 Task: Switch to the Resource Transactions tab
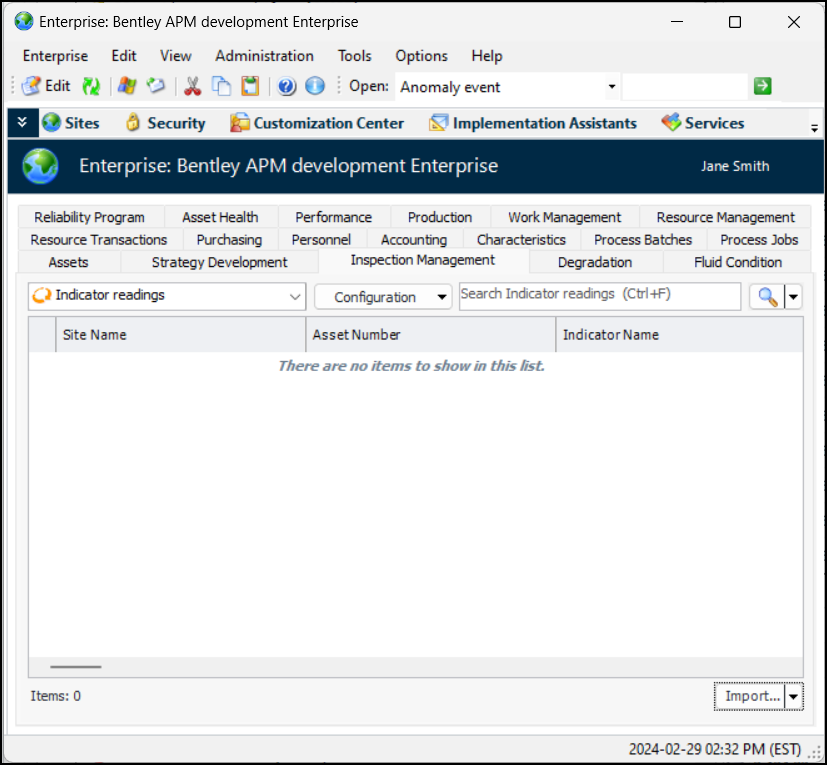(x=99, y=240)
